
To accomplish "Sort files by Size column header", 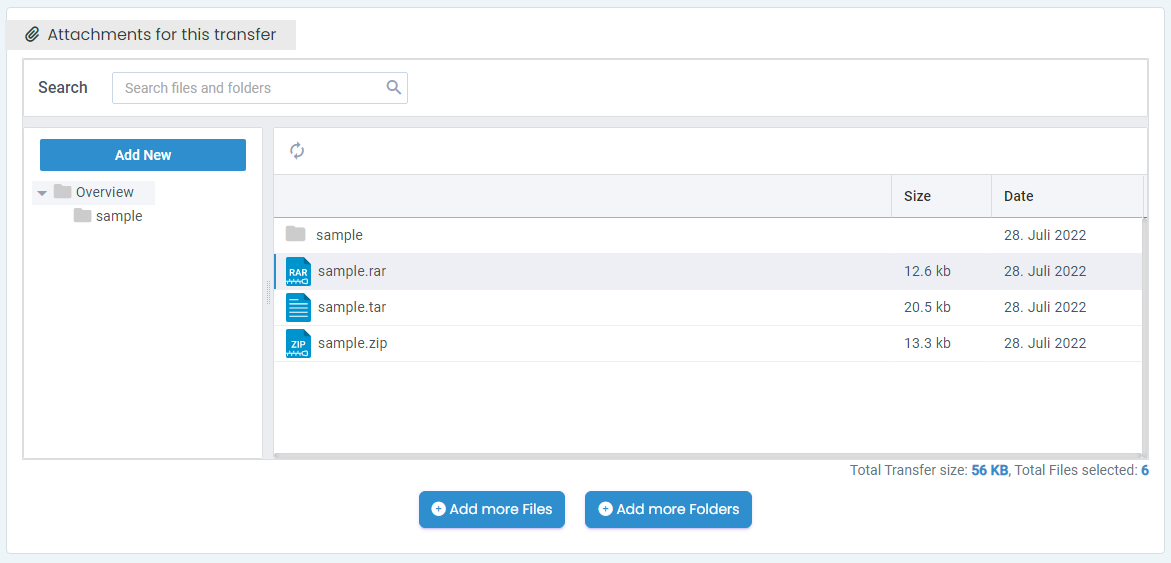I will [917, 196].
